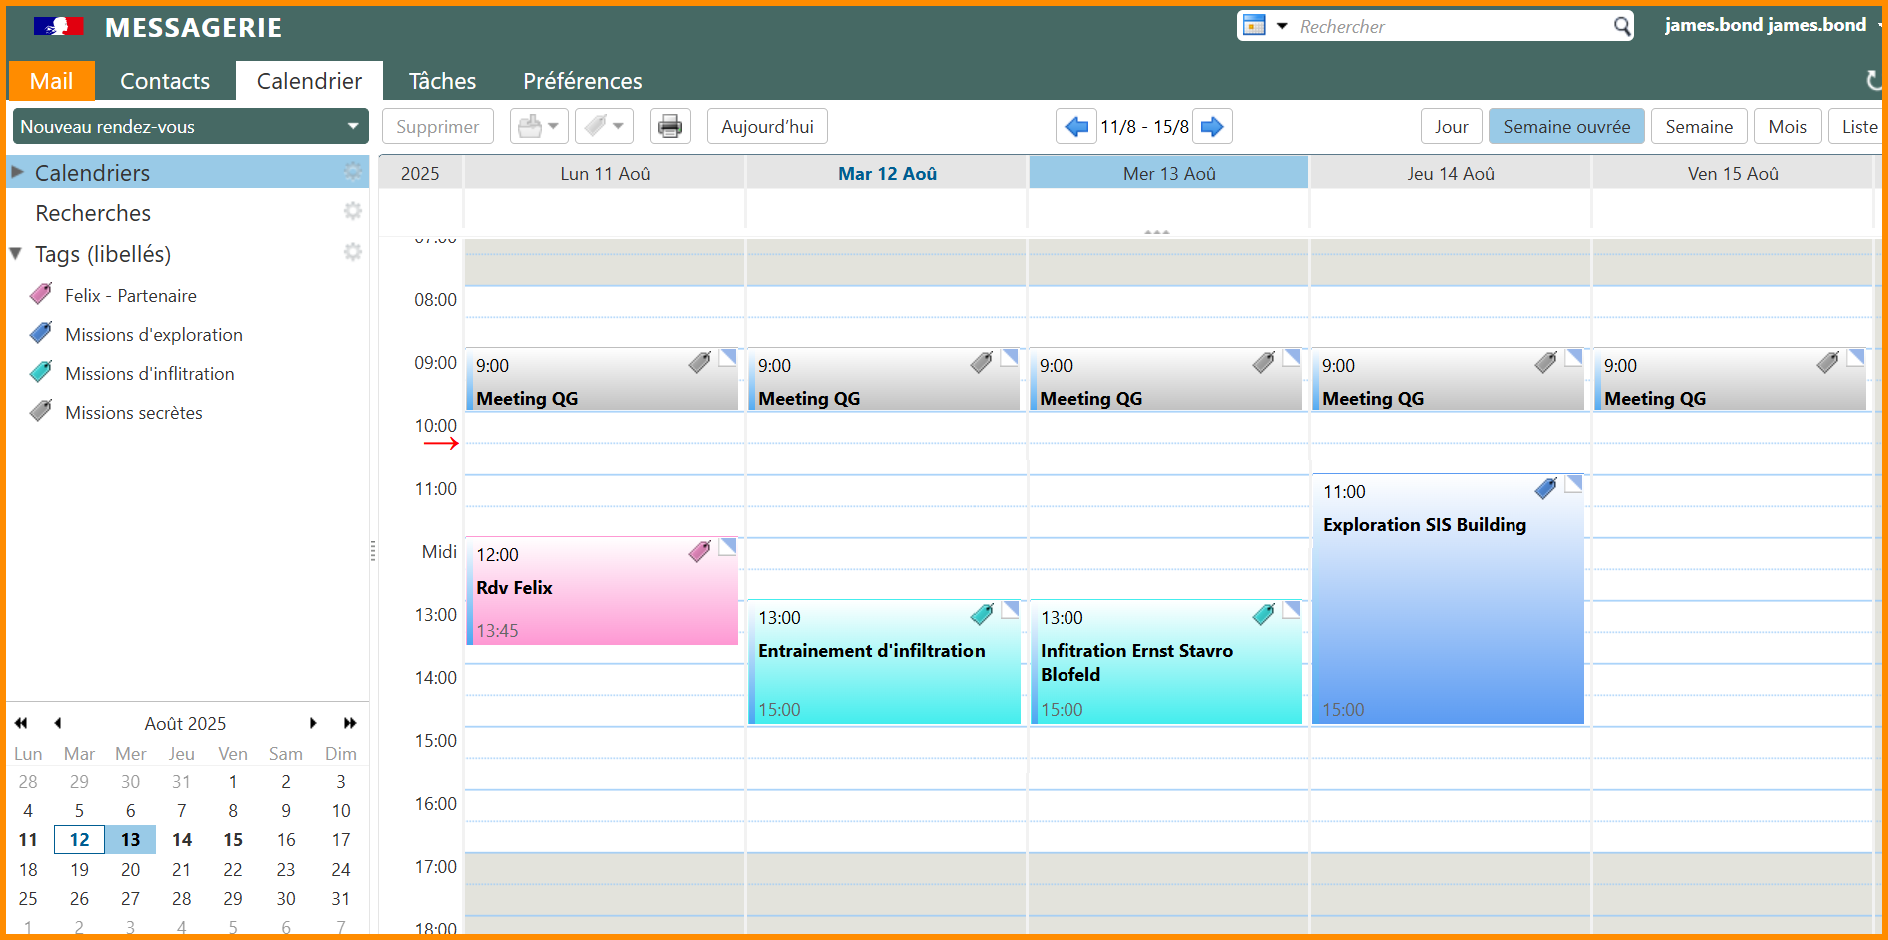
Task: Click the search magnifier icon
Action: (x=1622, y=26)
